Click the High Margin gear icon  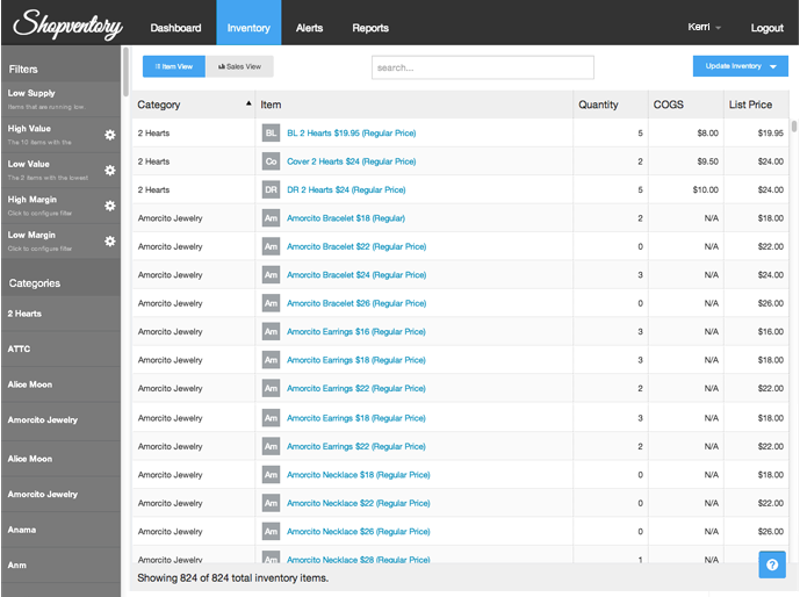tap(109, 205)
